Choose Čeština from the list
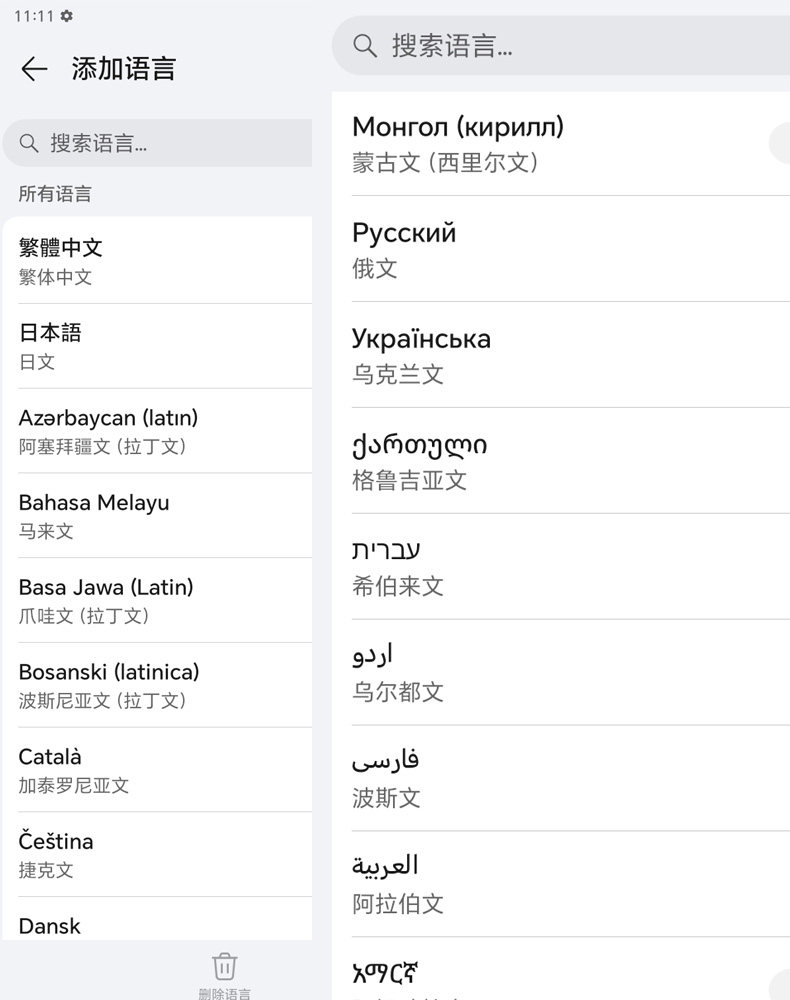The image size is (790, 1000). (x=160, y=854)
